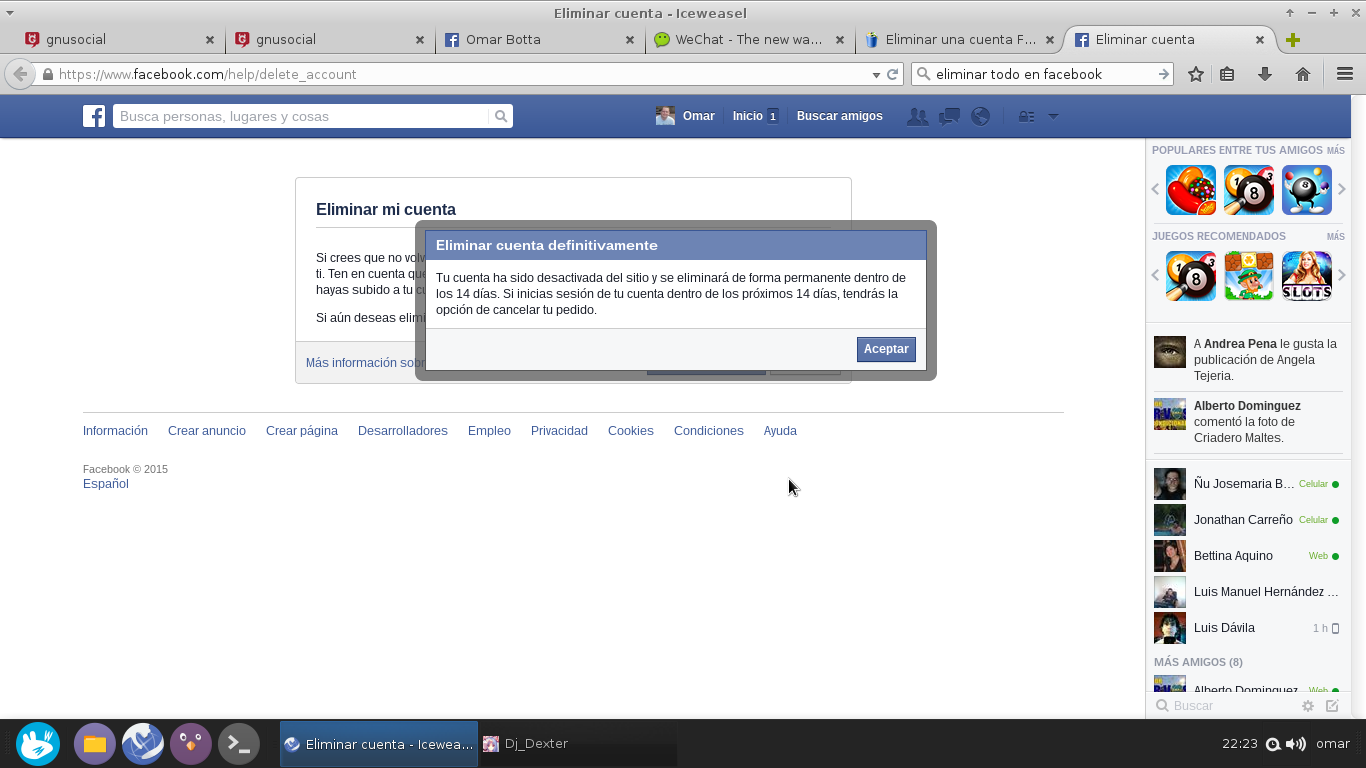Open chat with Luis Dávila
Screen dimensions: 1366x768
[1247, 628]
